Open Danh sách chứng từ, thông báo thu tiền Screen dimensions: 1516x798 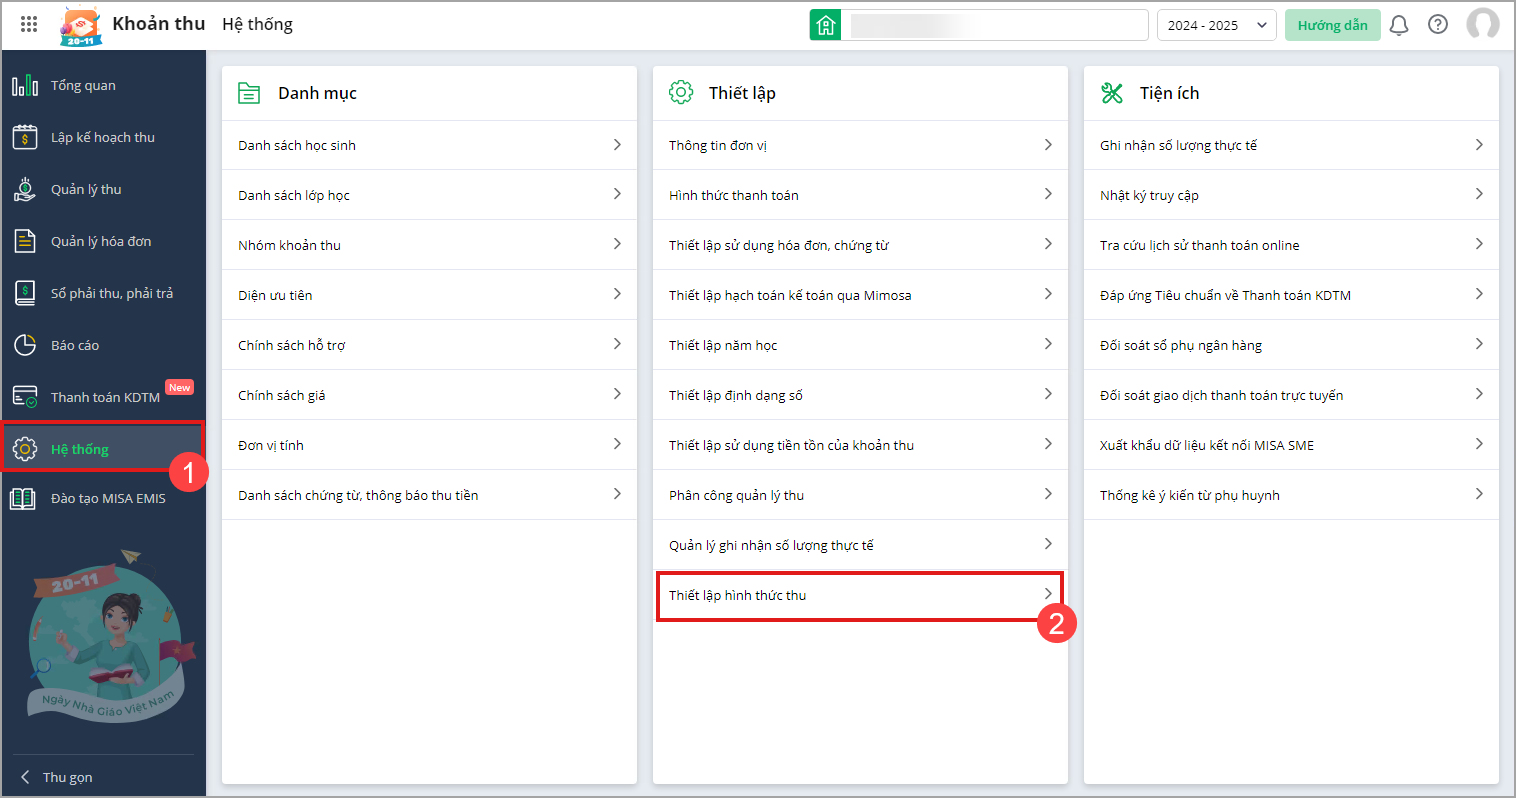pyautogui.click(x=429, y=495)
